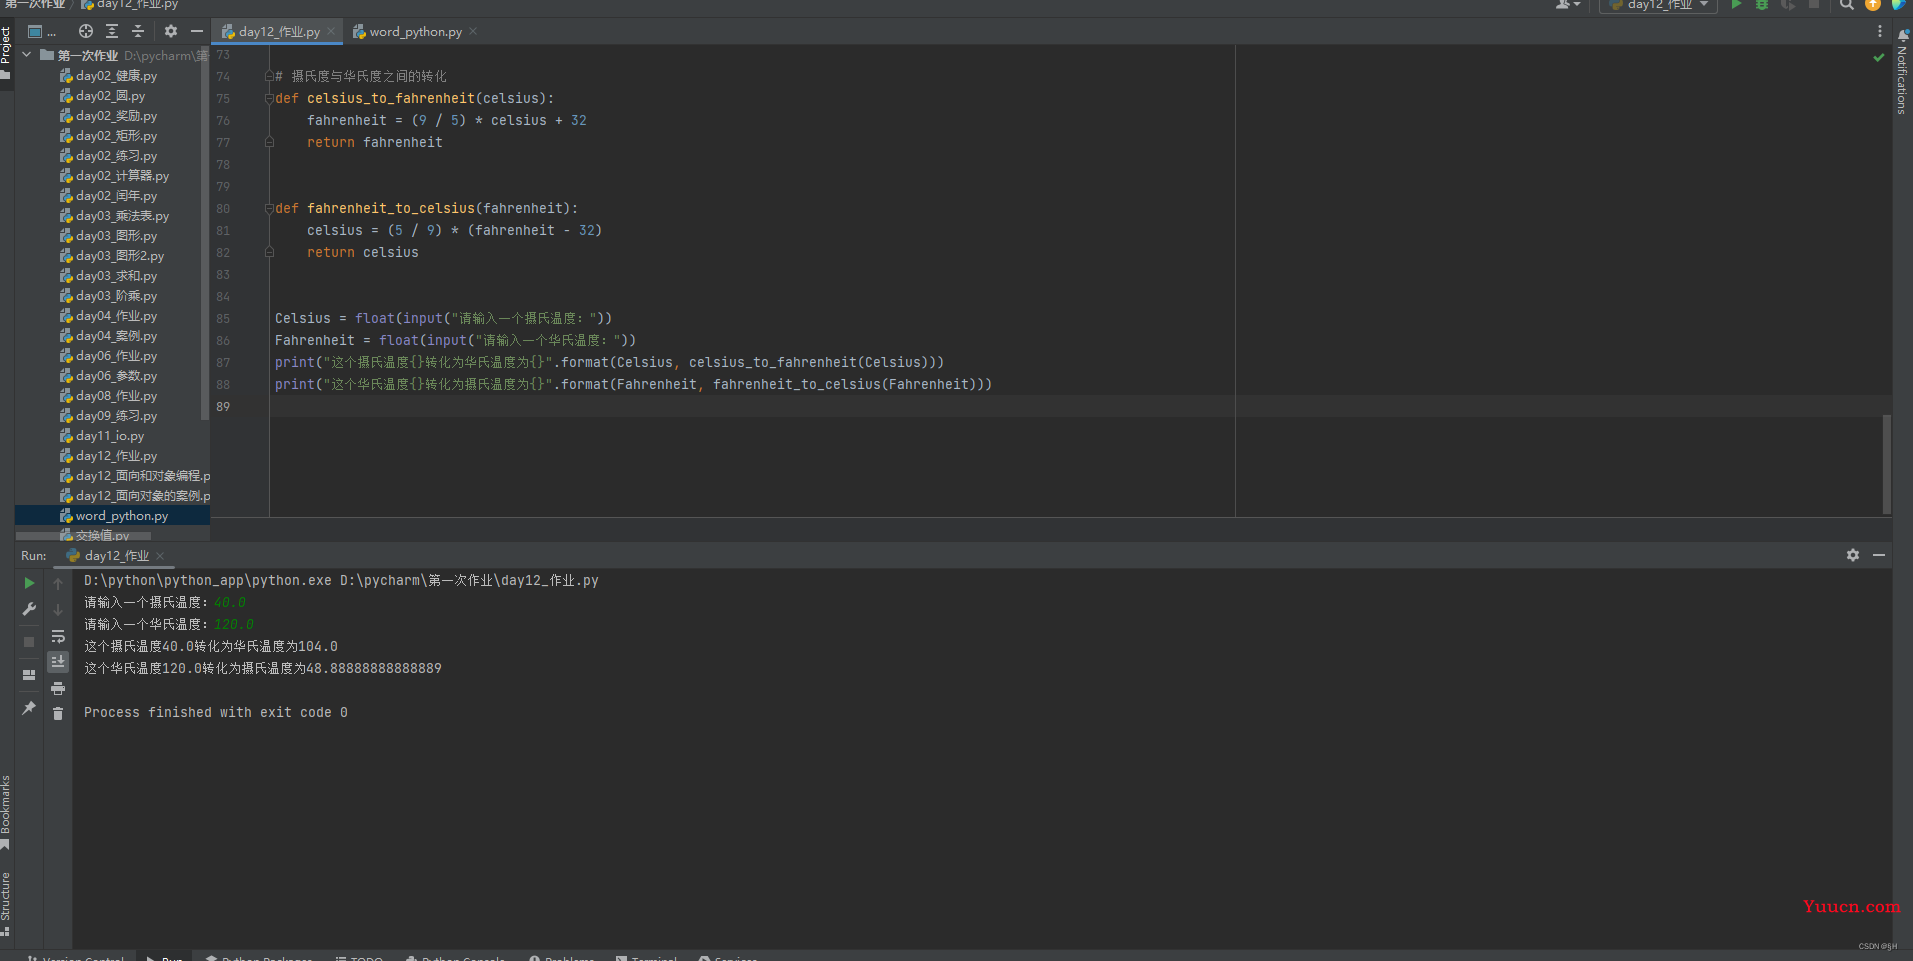Open IDE updates orange arrow icon

click(x=1873, y=5)
